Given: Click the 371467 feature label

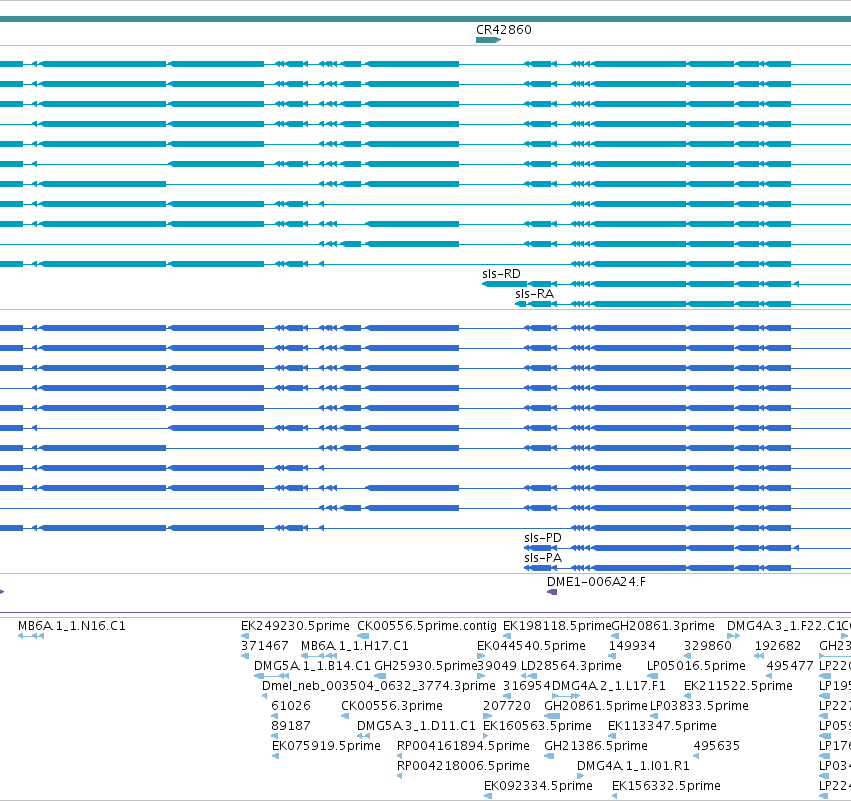Looking at the screenshot, I should (265, 646).
